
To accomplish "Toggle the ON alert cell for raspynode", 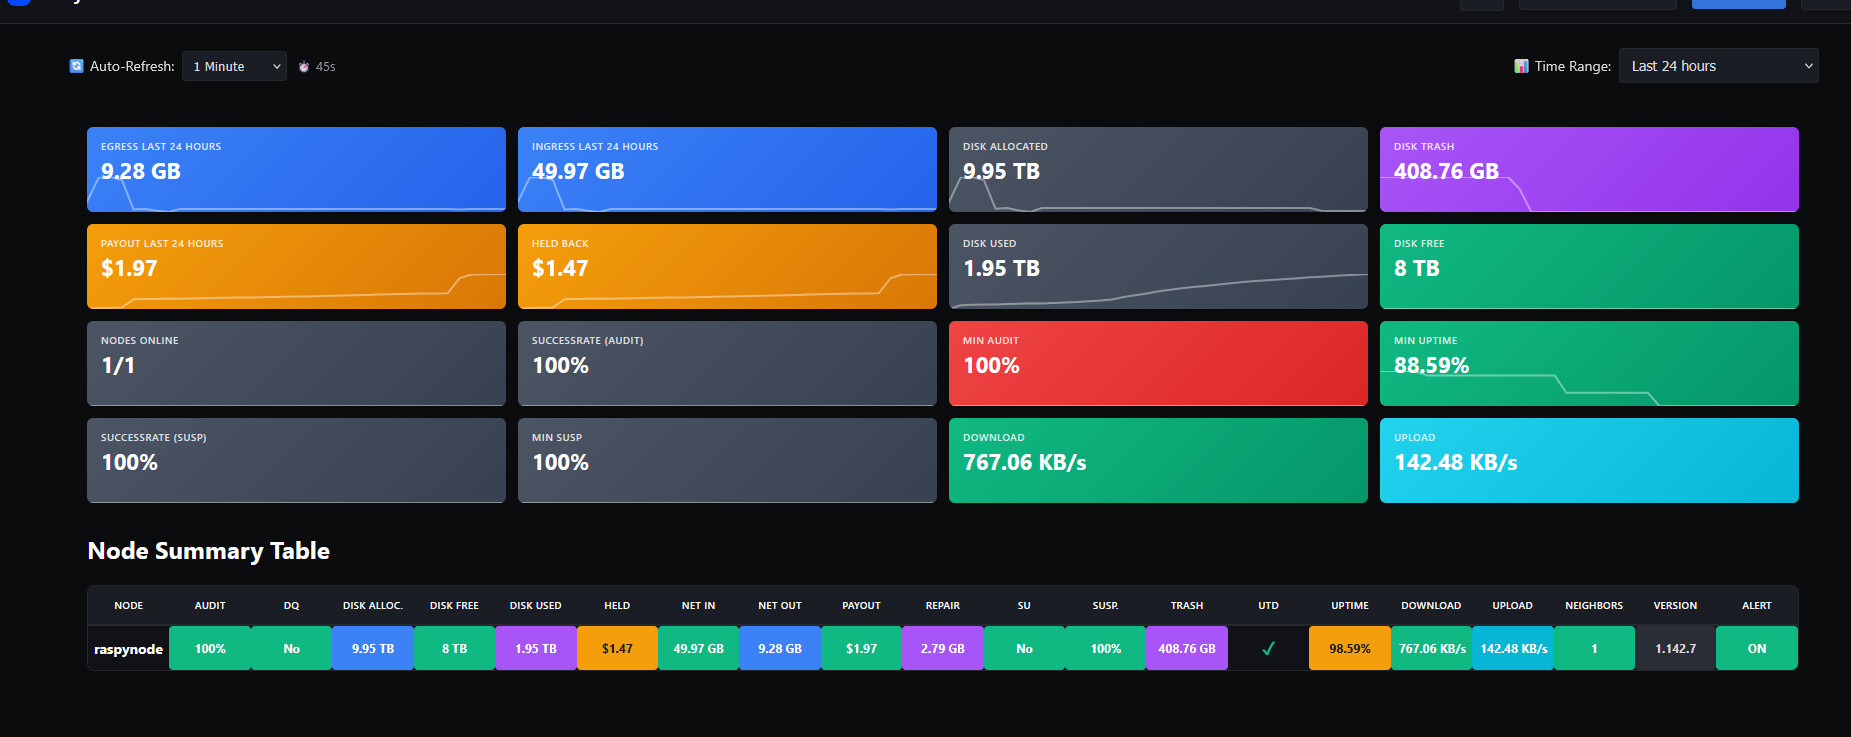I will [x=1756, y=649].
